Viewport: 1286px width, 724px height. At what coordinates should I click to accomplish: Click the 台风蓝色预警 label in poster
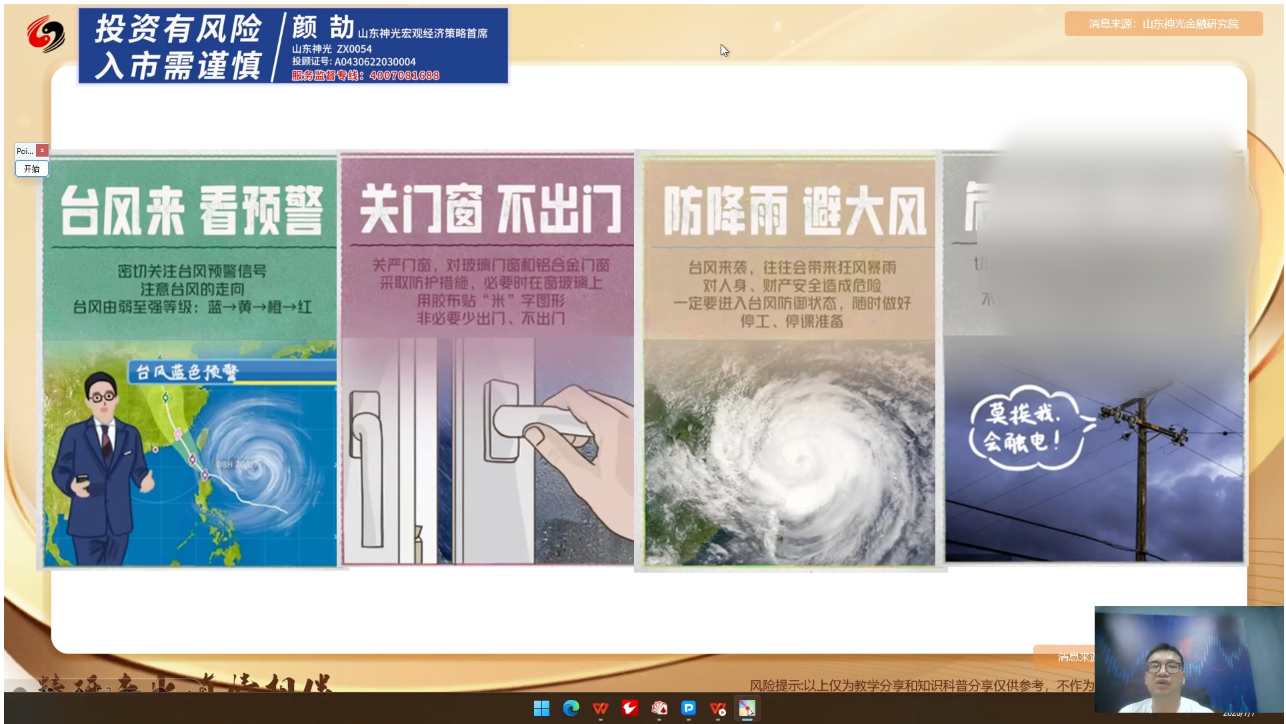(x=188, y=372)
